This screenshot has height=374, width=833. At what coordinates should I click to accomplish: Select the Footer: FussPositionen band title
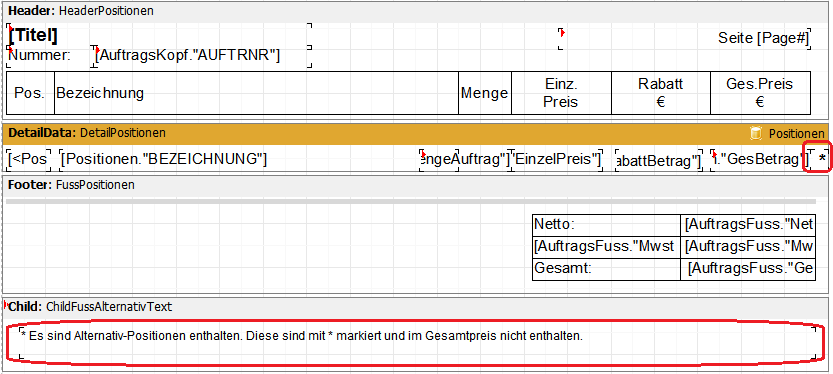[71, 185]
